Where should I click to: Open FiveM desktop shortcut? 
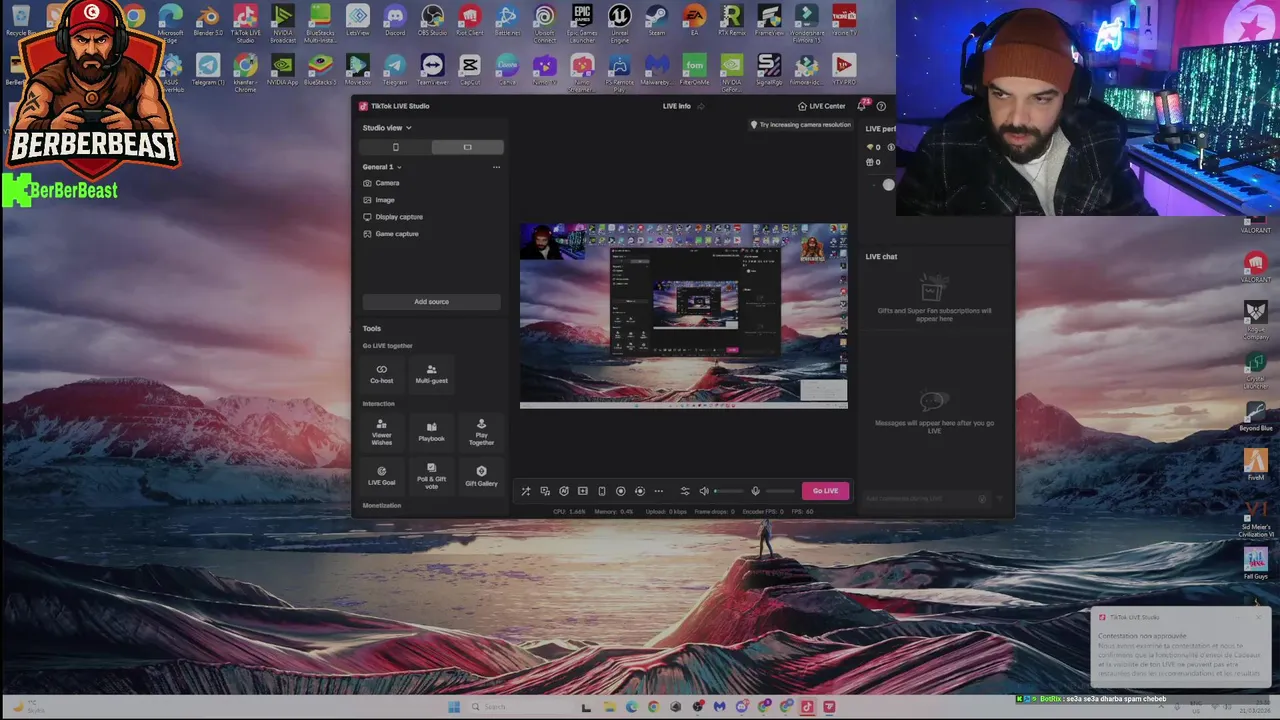coord(1256,464)
